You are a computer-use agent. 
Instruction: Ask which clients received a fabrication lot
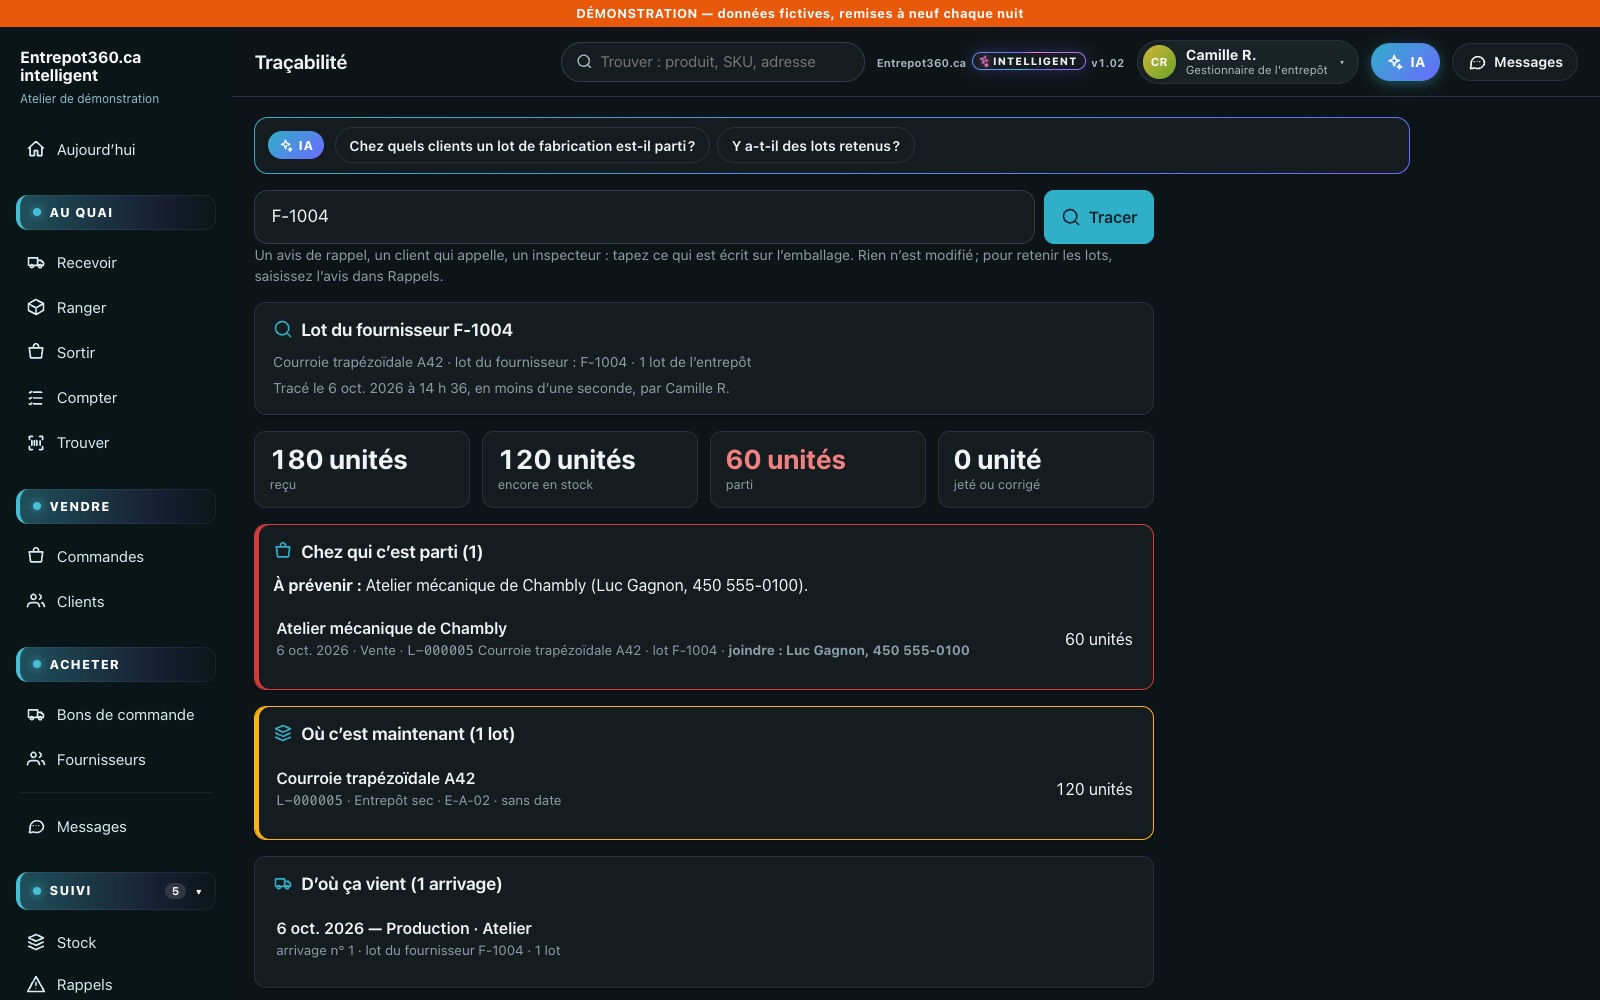[x=522, y=145]
